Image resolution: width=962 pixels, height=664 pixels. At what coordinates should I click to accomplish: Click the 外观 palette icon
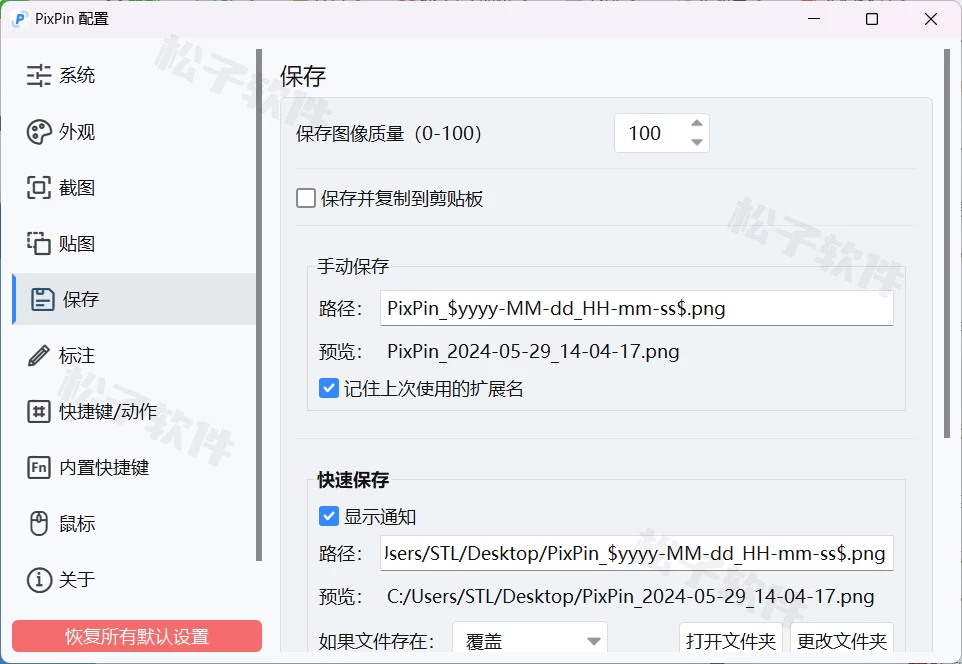tap(39, 132)
